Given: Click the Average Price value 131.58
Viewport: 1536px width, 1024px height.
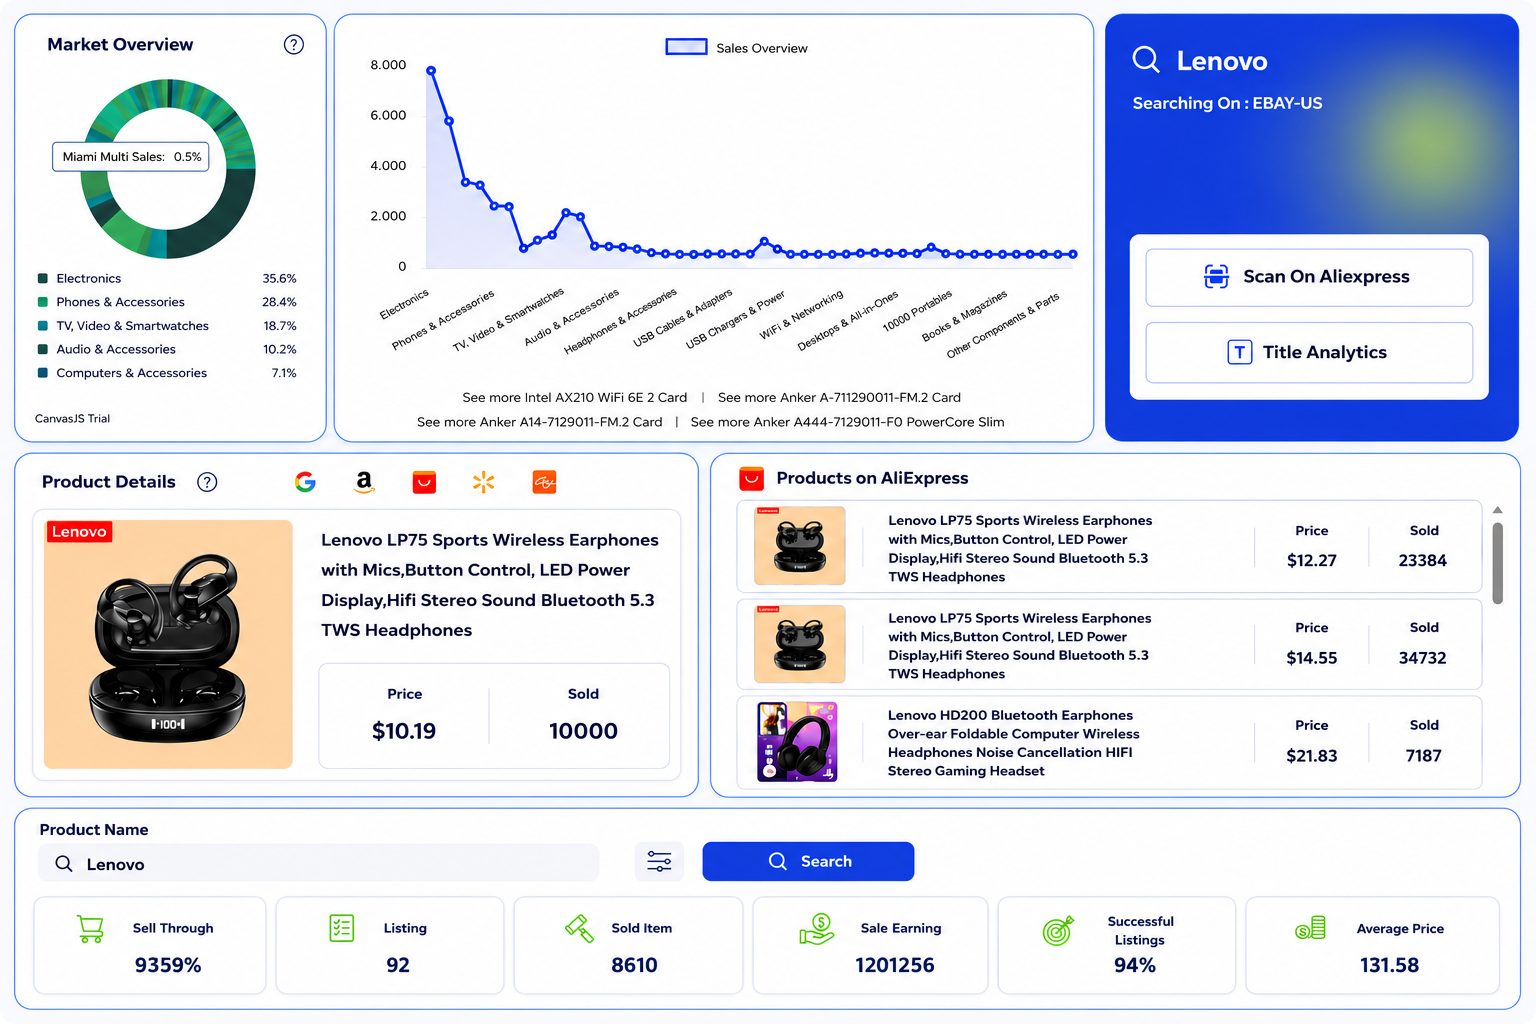Looking at the screenshot, I should [x=1390, y=965].
